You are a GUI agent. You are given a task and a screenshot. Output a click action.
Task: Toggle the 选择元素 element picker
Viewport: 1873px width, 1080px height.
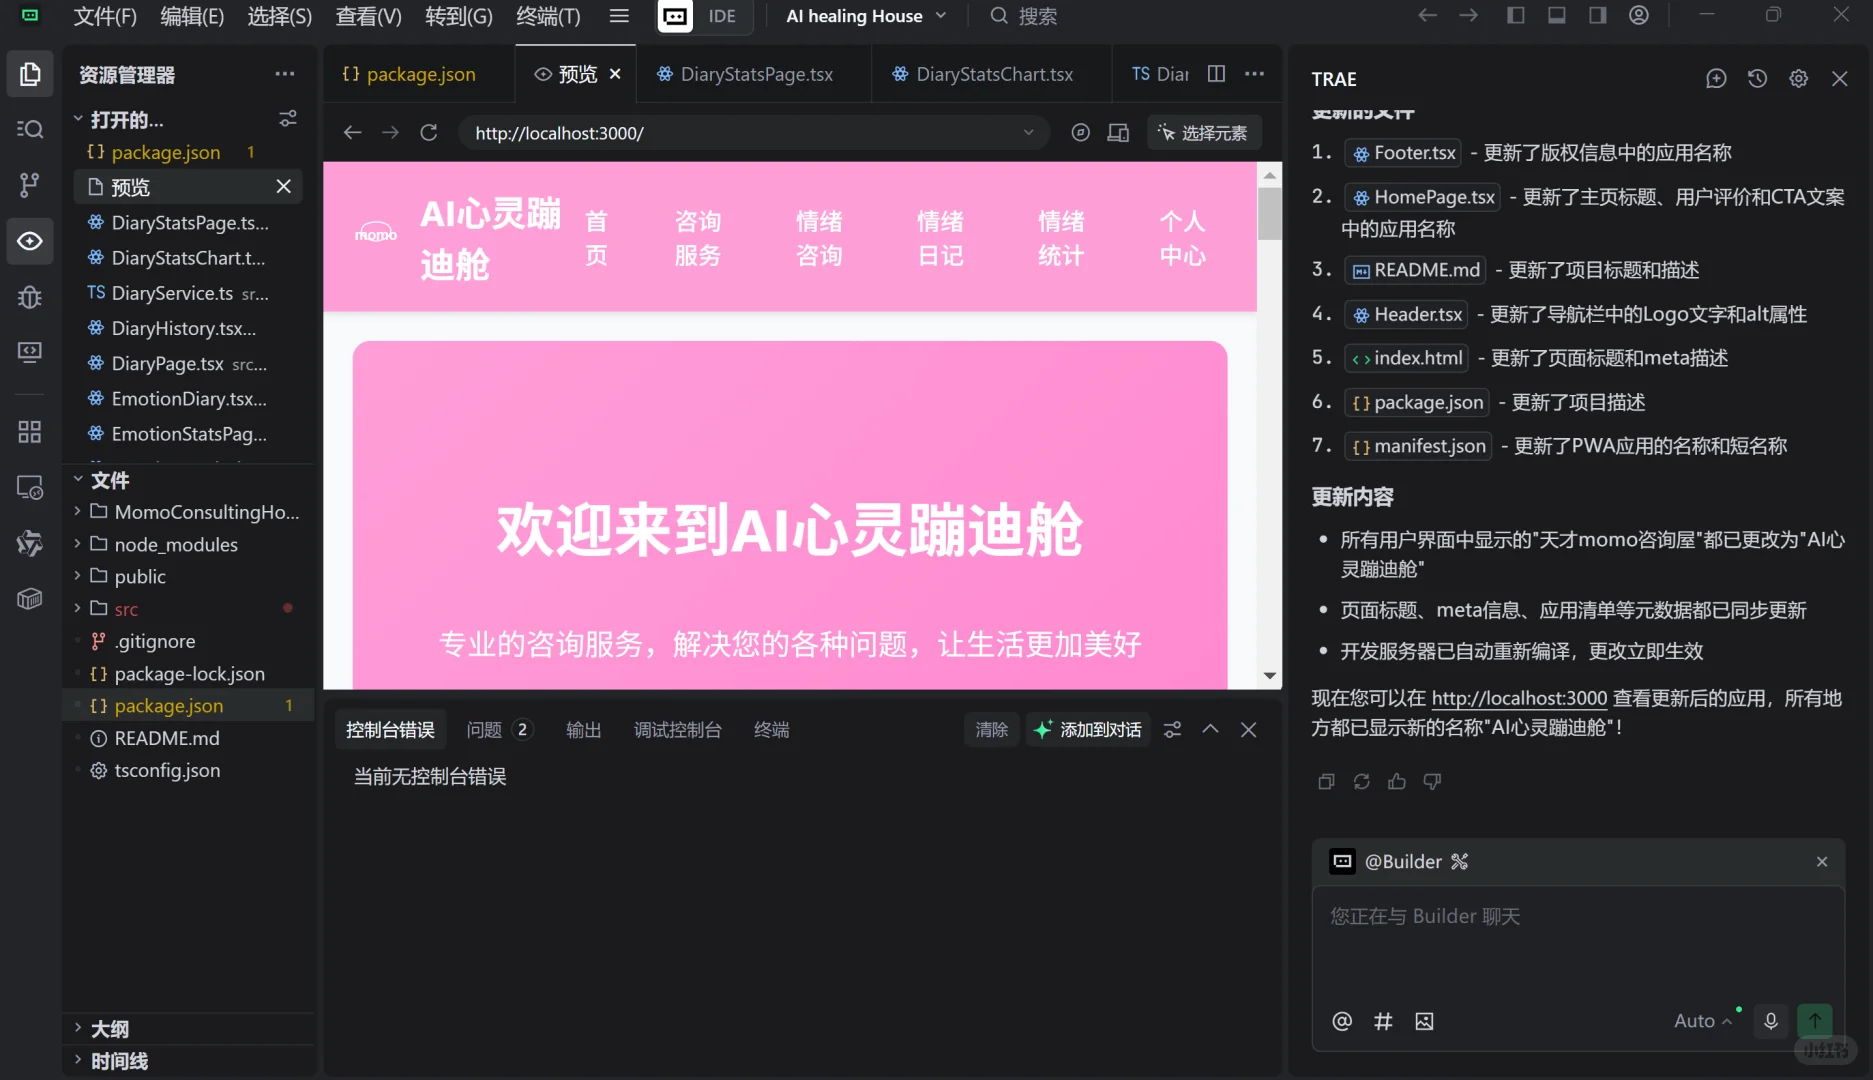coord(1204,131)
